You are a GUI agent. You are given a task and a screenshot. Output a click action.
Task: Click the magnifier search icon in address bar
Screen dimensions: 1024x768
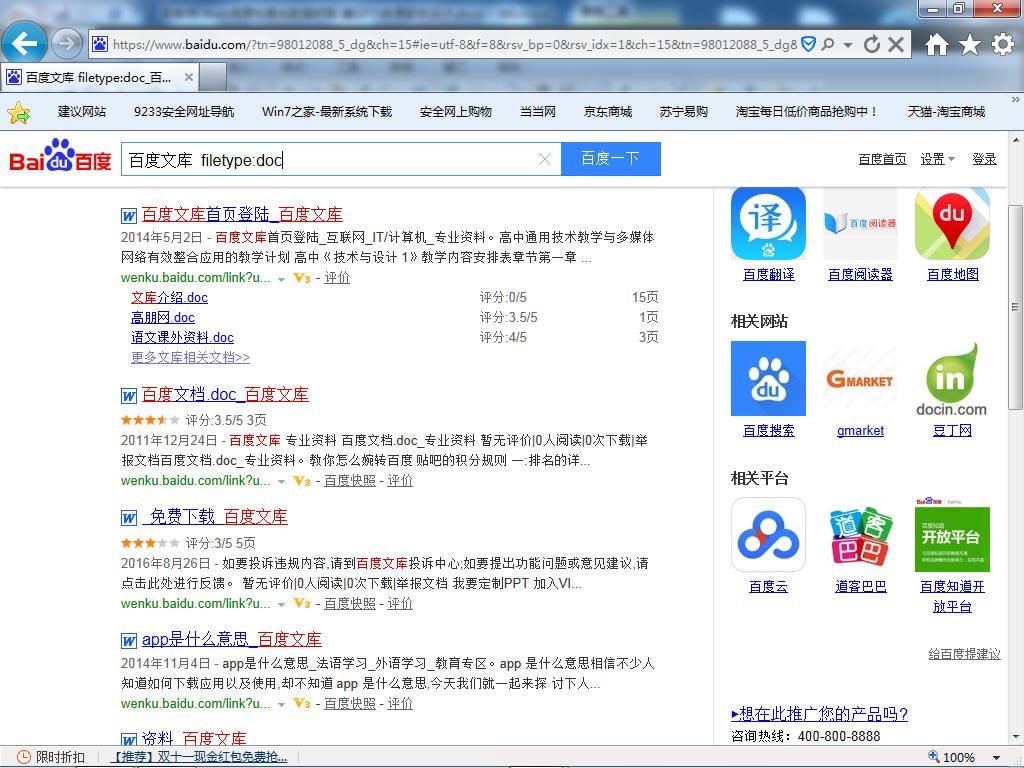[x=827, y=44]
